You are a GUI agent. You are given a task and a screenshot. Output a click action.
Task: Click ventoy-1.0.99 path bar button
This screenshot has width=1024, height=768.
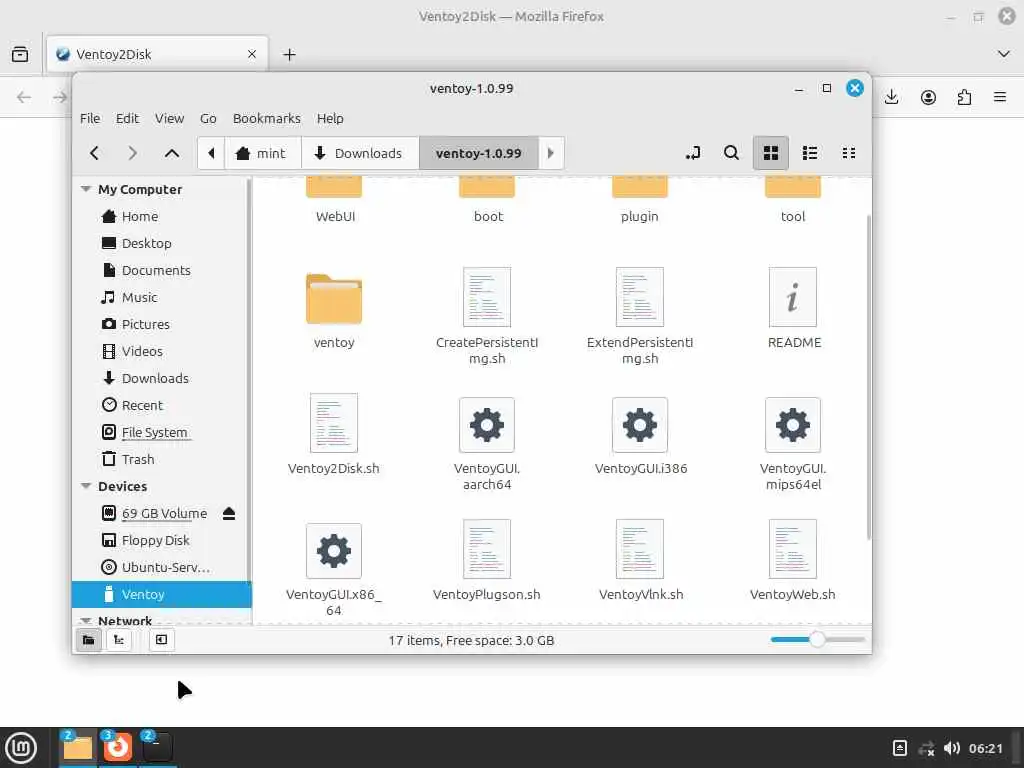tap(479, 153)
